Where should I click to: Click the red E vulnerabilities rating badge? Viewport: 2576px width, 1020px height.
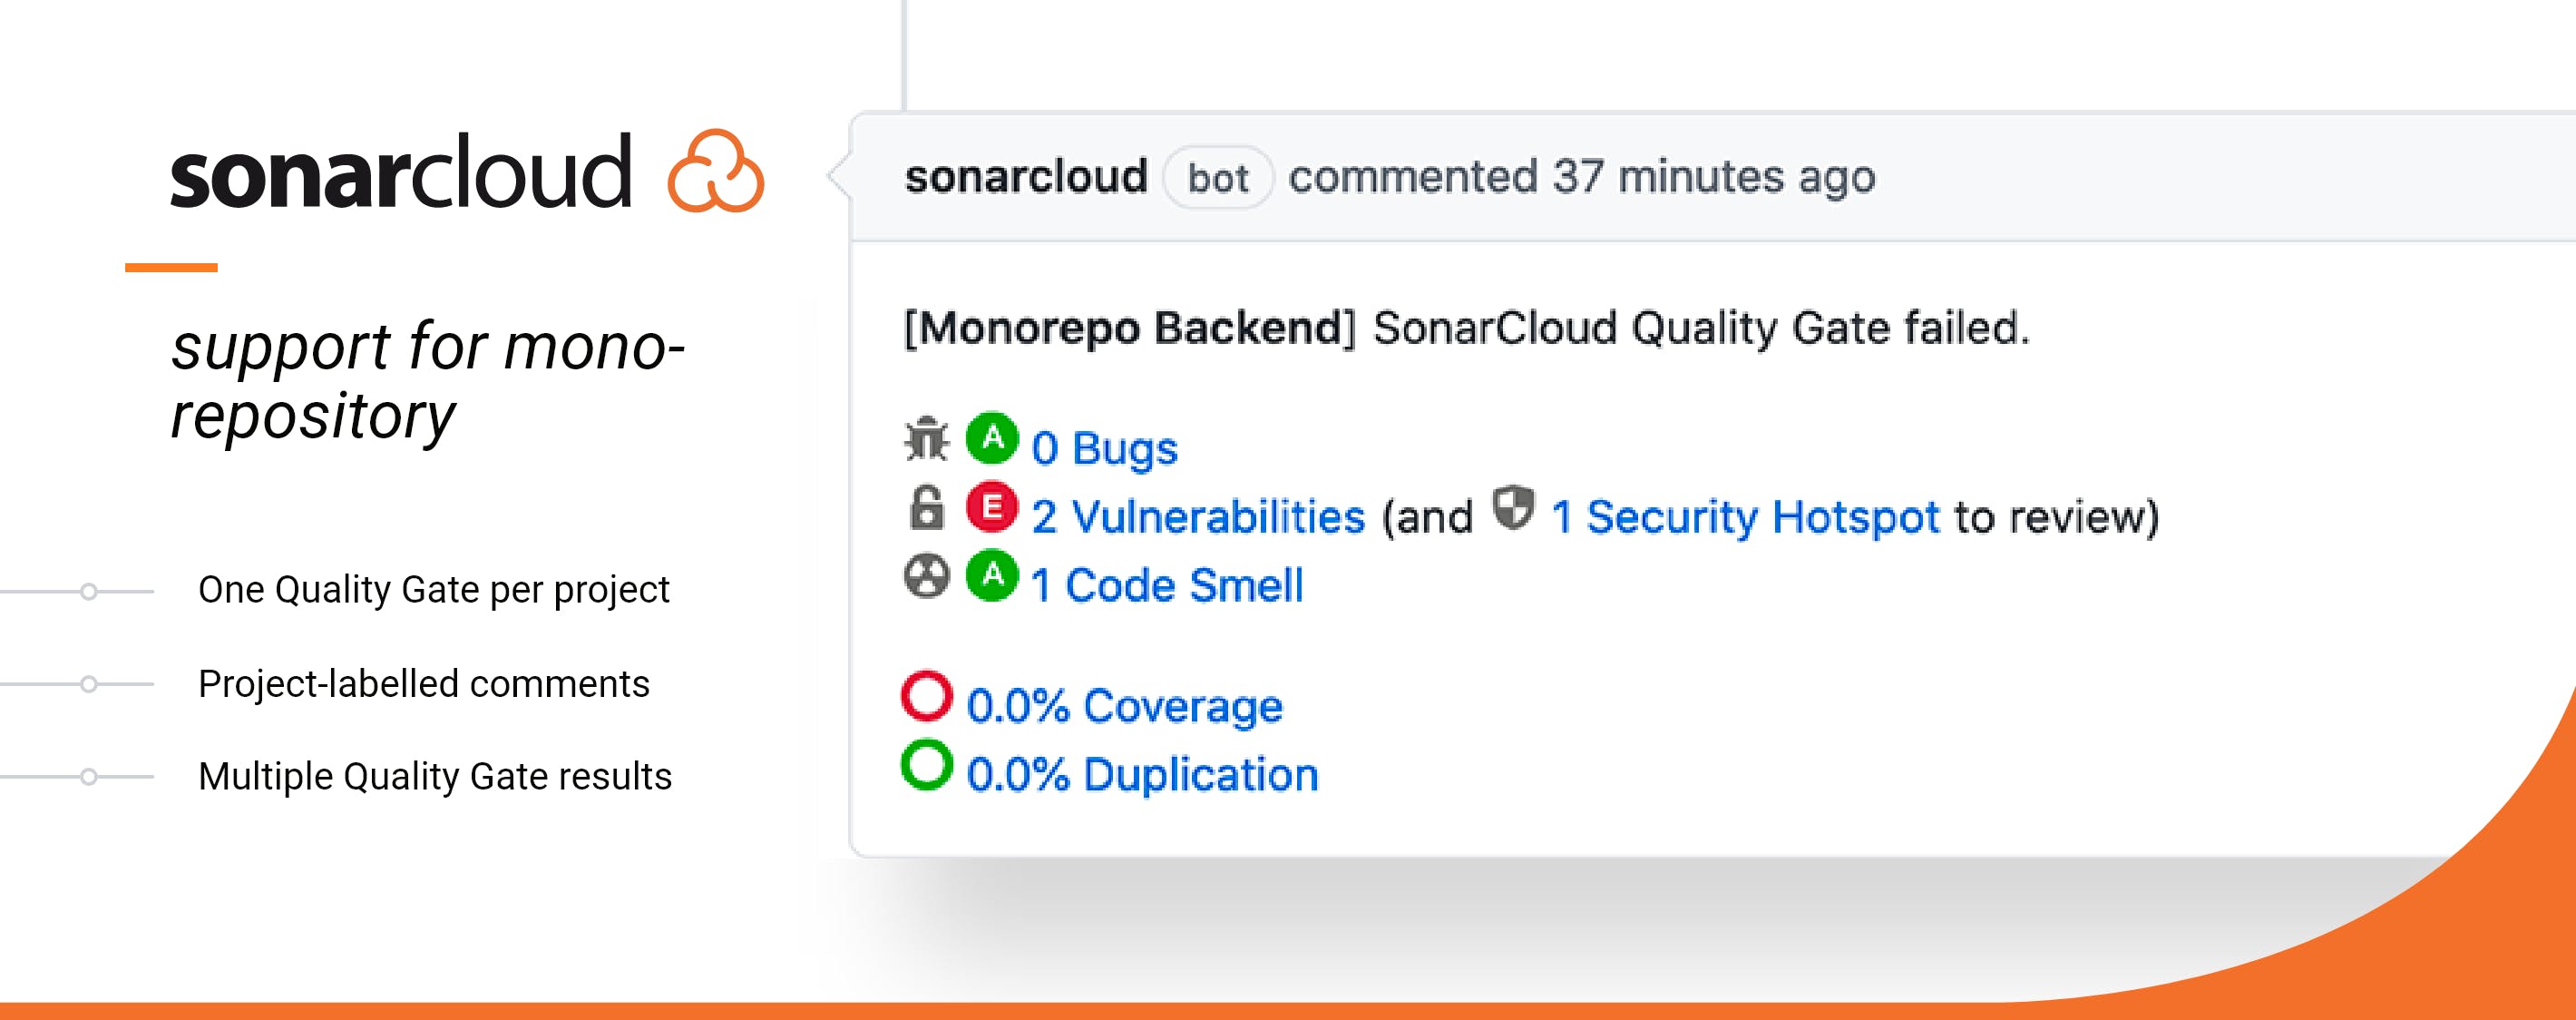[992, 507]
